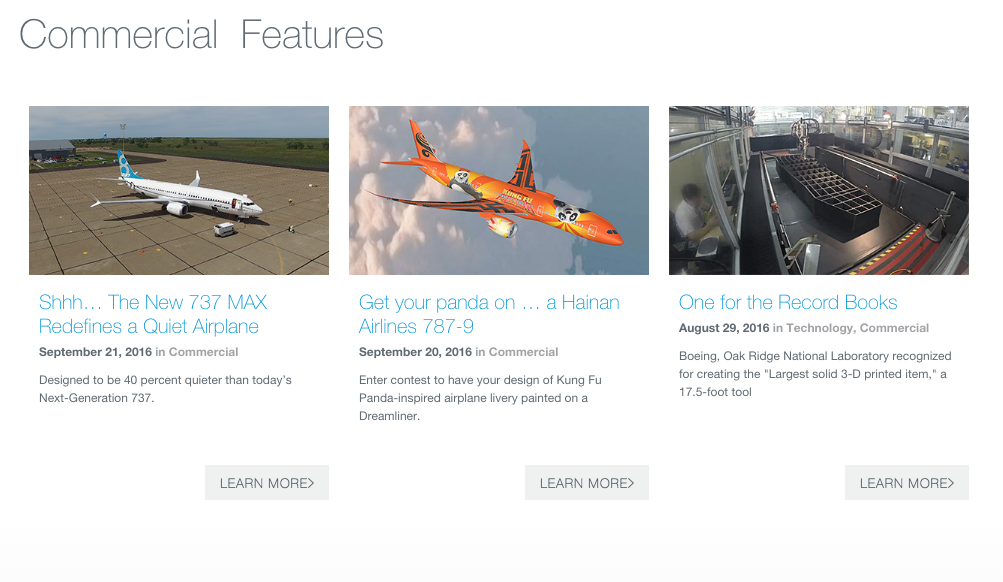
Task: Open the 3-D printing lab image
Action: point(819,191)
